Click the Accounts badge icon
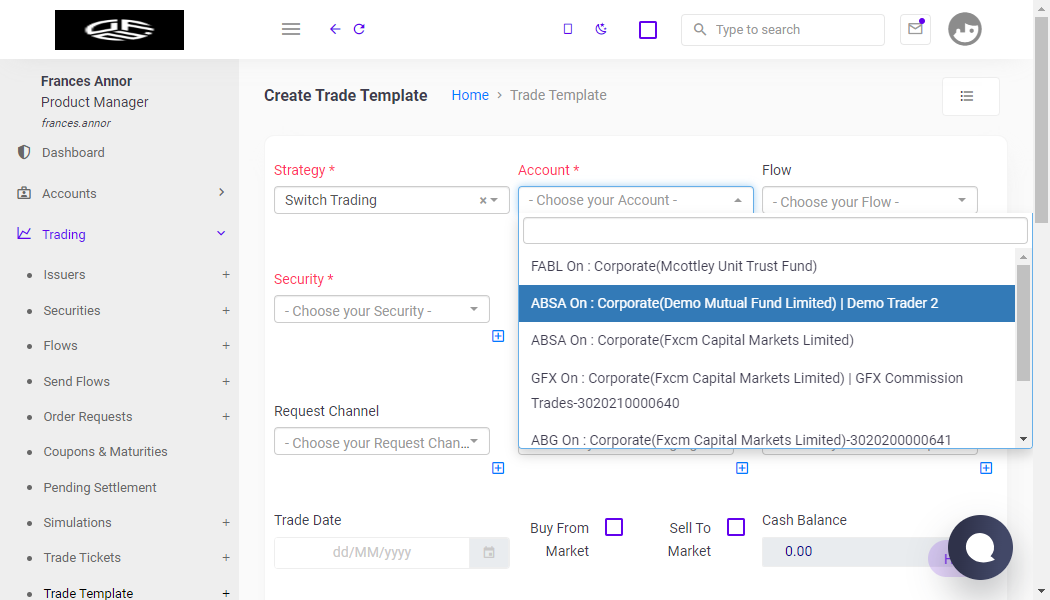This screenshot has height=600, width=1050. coord(24,193)
